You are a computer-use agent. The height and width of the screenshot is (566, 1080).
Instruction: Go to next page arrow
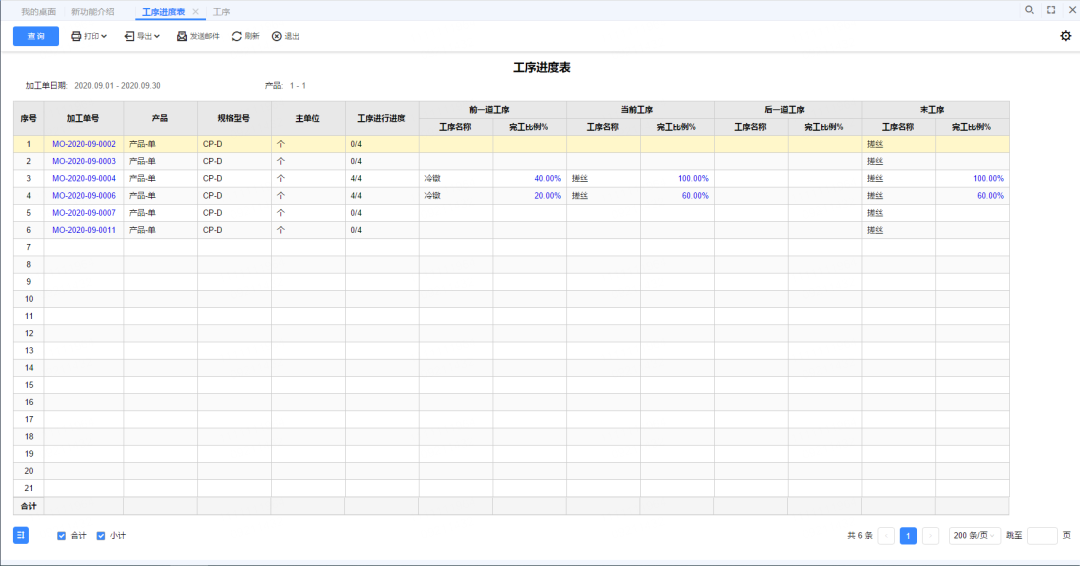[x=931, y=536]
